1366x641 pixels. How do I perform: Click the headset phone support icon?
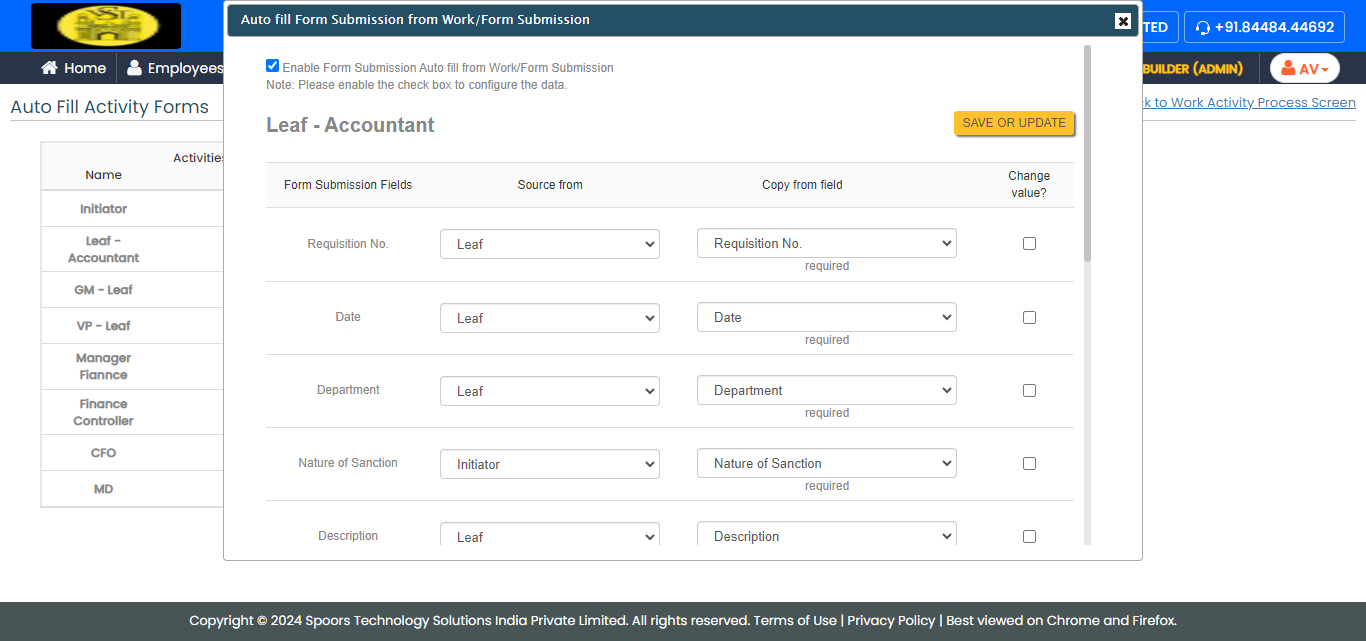pos(1203,28)
